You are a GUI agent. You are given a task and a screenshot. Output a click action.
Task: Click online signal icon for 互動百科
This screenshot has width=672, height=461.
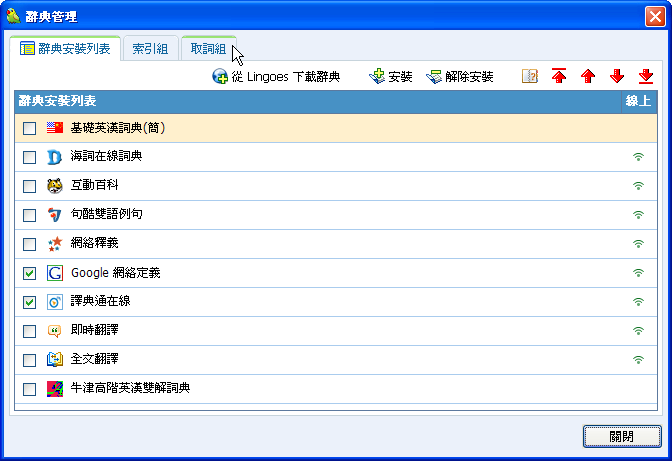(639, 186)
